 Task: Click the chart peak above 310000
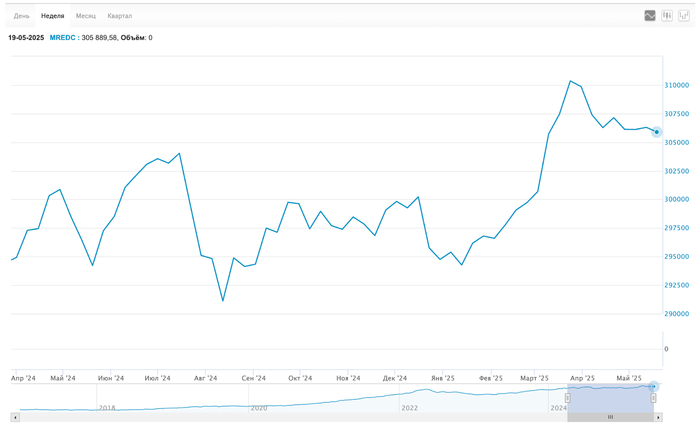pos(570,81)
